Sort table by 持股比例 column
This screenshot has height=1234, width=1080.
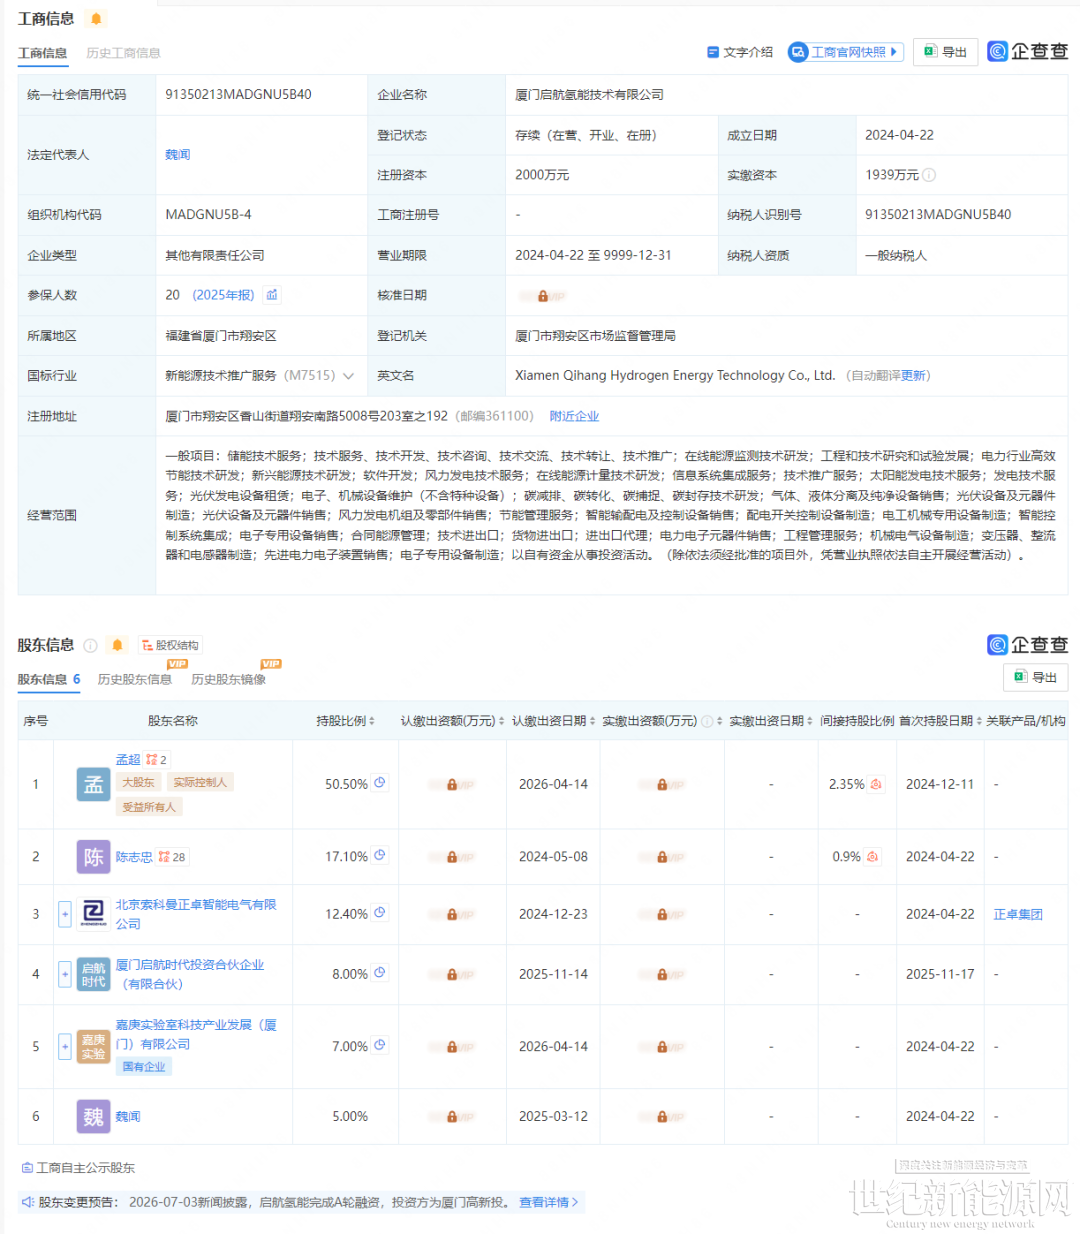346,721
